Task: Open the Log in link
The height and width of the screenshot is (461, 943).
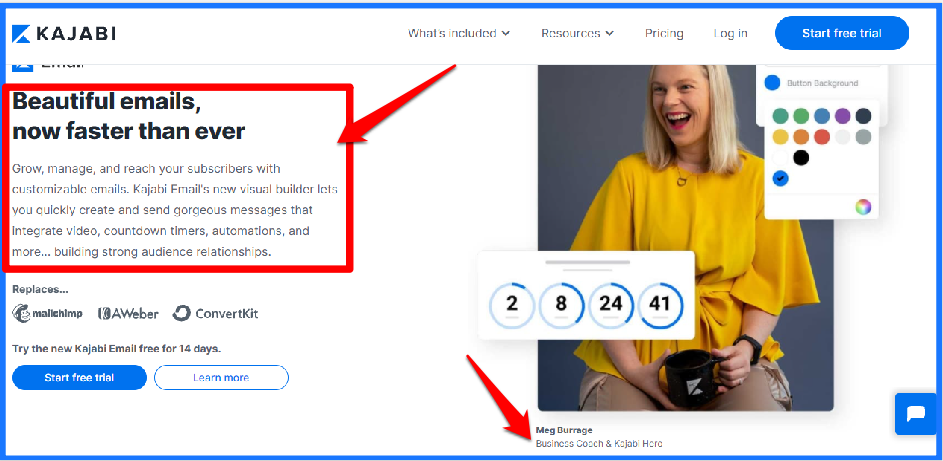Action: pos(731,34)
